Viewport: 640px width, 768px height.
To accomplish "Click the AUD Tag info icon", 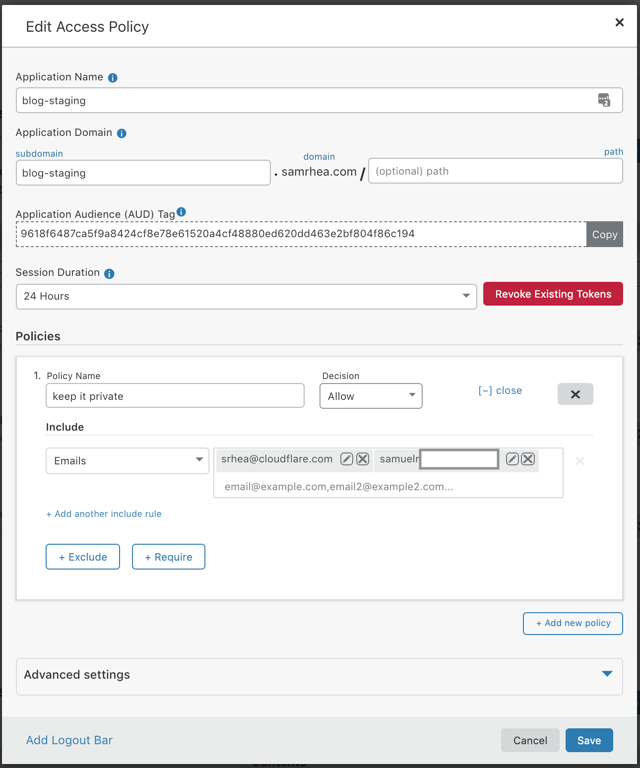I will [181, 212].
